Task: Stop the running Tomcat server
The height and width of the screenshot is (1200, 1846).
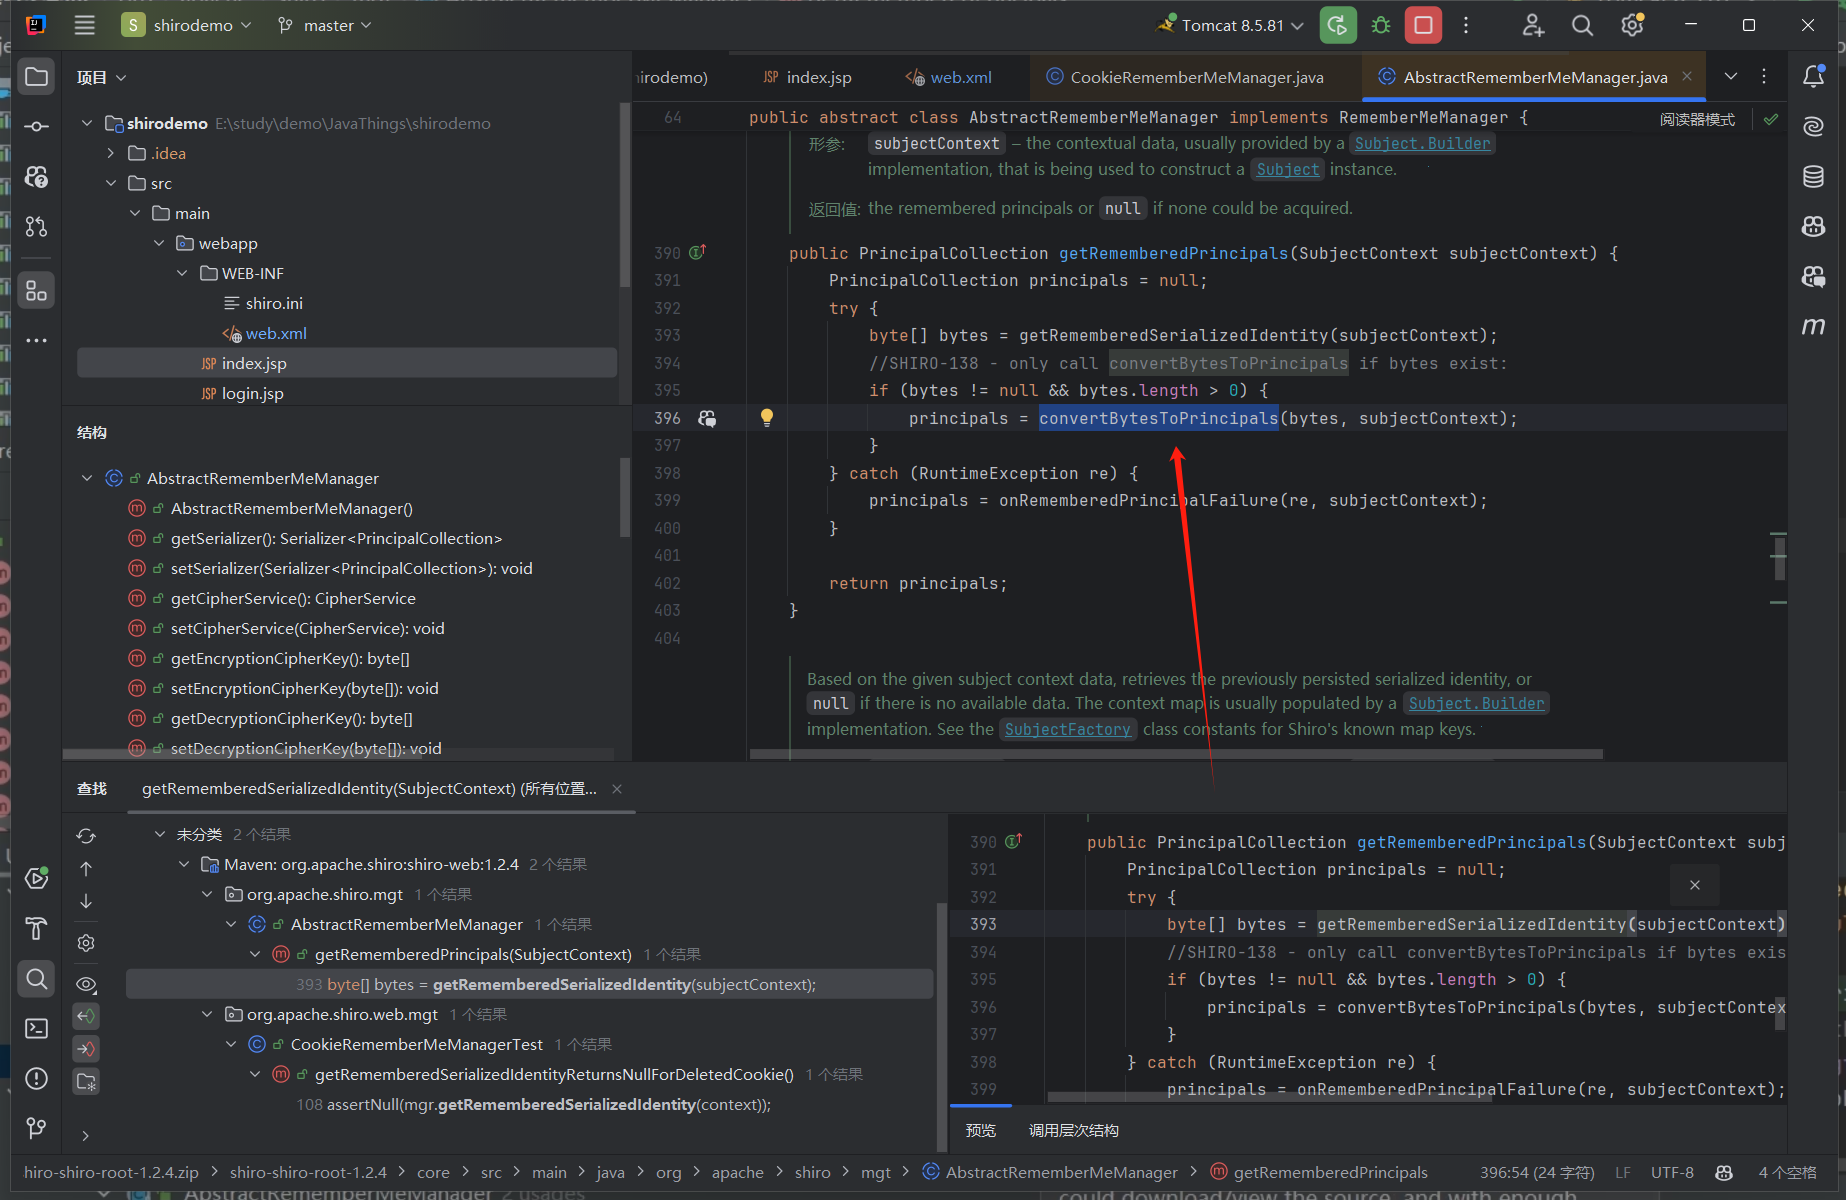Action: tap(1423, 25)
